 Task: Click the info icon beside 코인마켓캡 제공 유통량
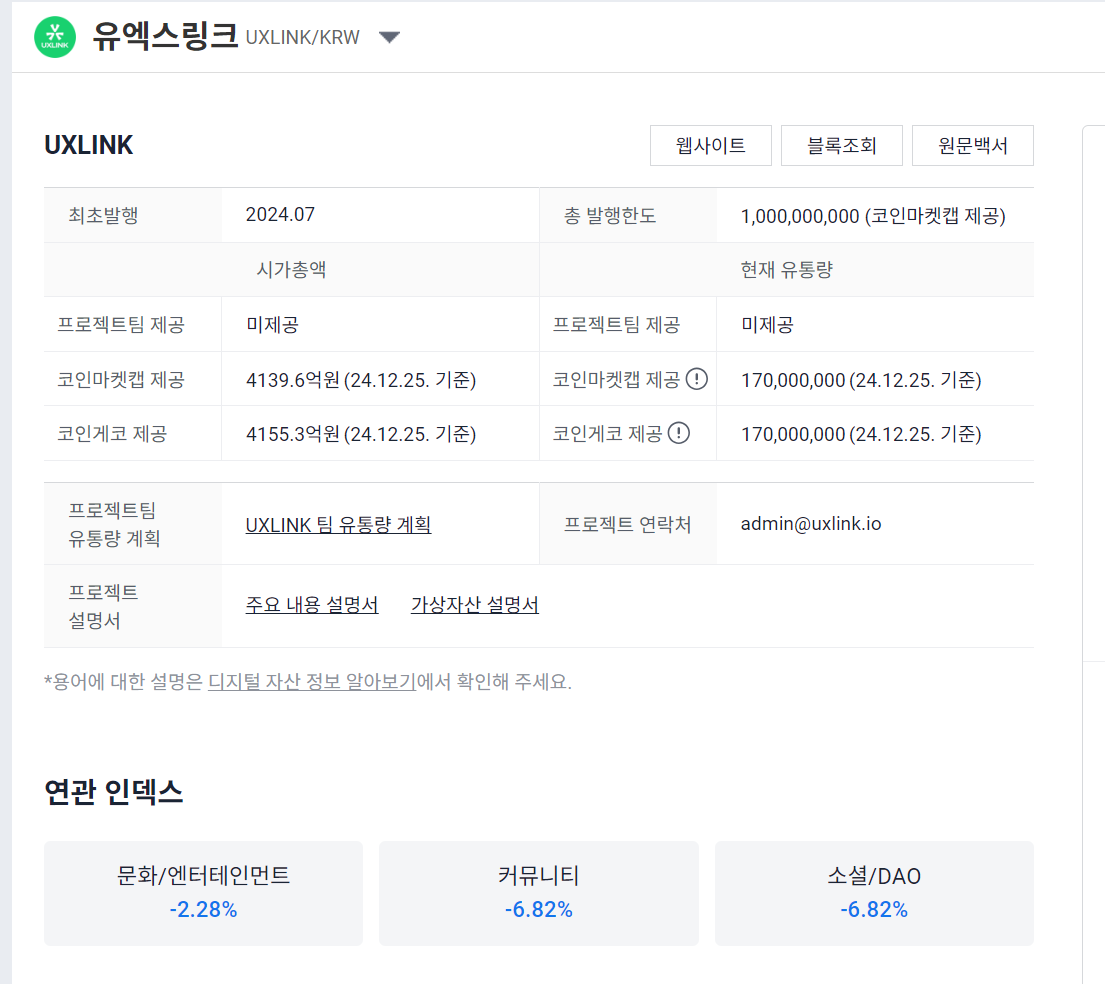pos(696,379)
